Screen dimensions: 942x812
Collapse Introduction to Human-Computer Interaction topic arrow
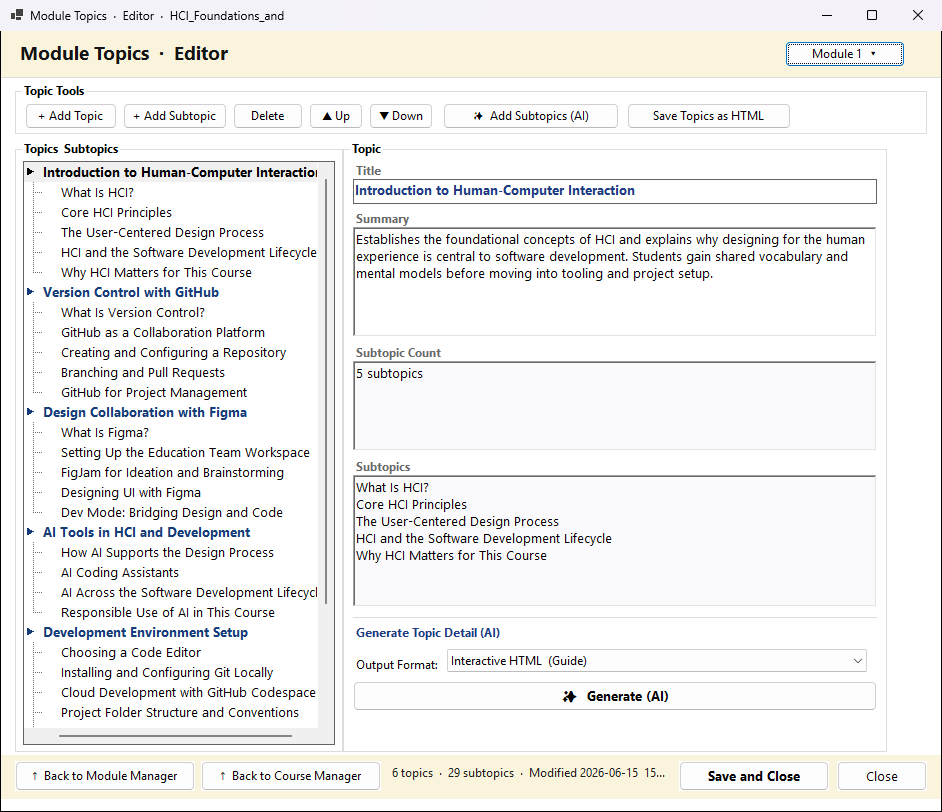[31, 172]
